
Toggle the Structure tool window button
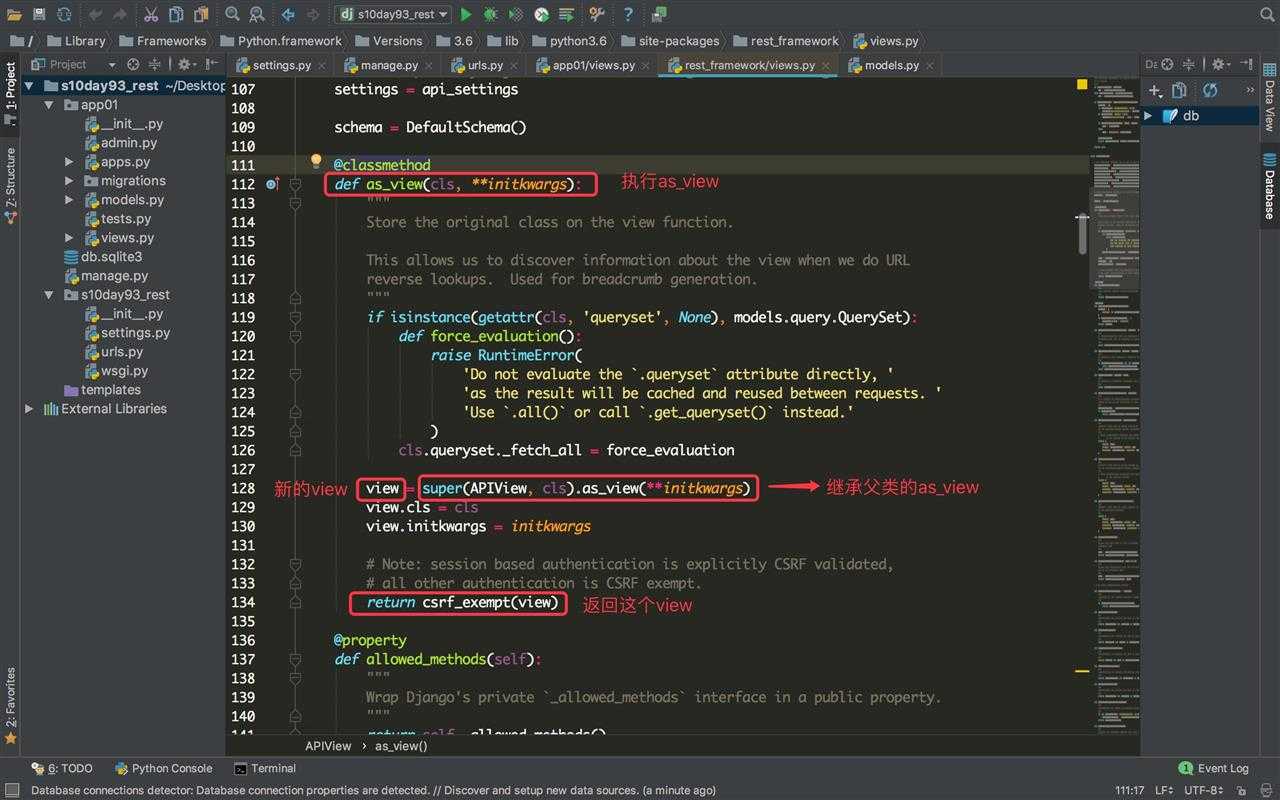click(10, 184)
